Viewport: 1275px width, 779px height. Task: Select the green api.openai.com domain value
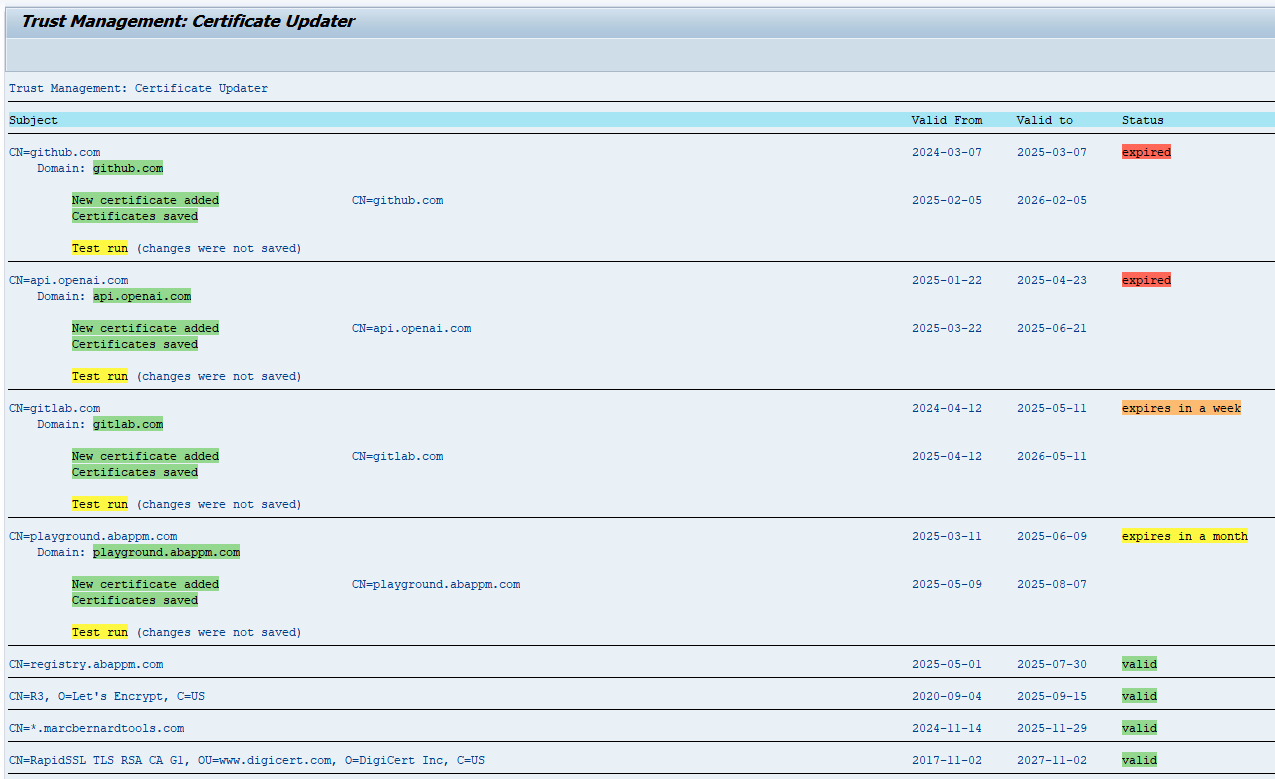(142, 296)
